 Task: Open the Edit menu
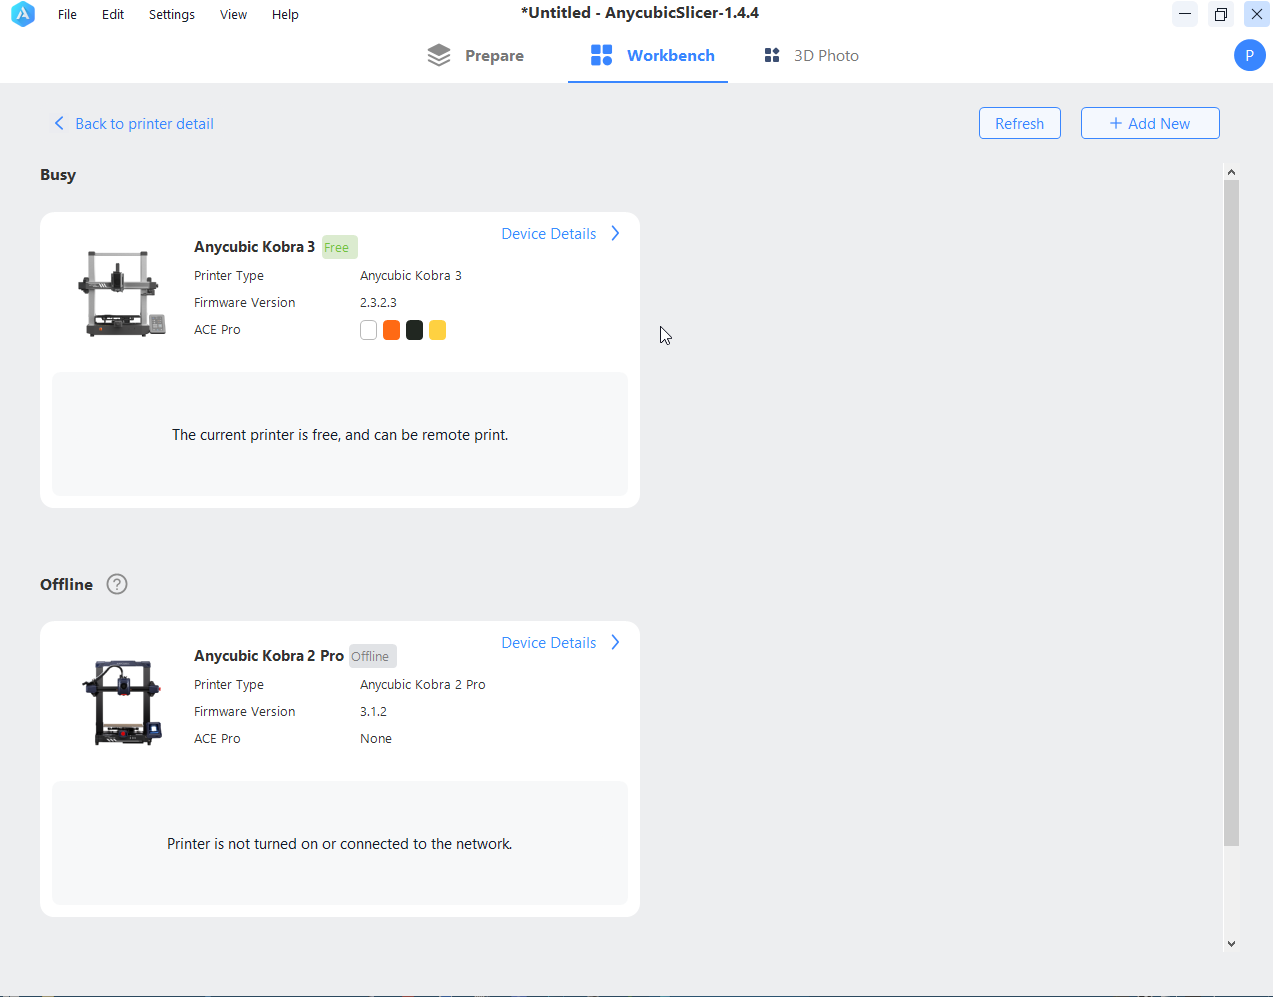click(x=113, y=14)
